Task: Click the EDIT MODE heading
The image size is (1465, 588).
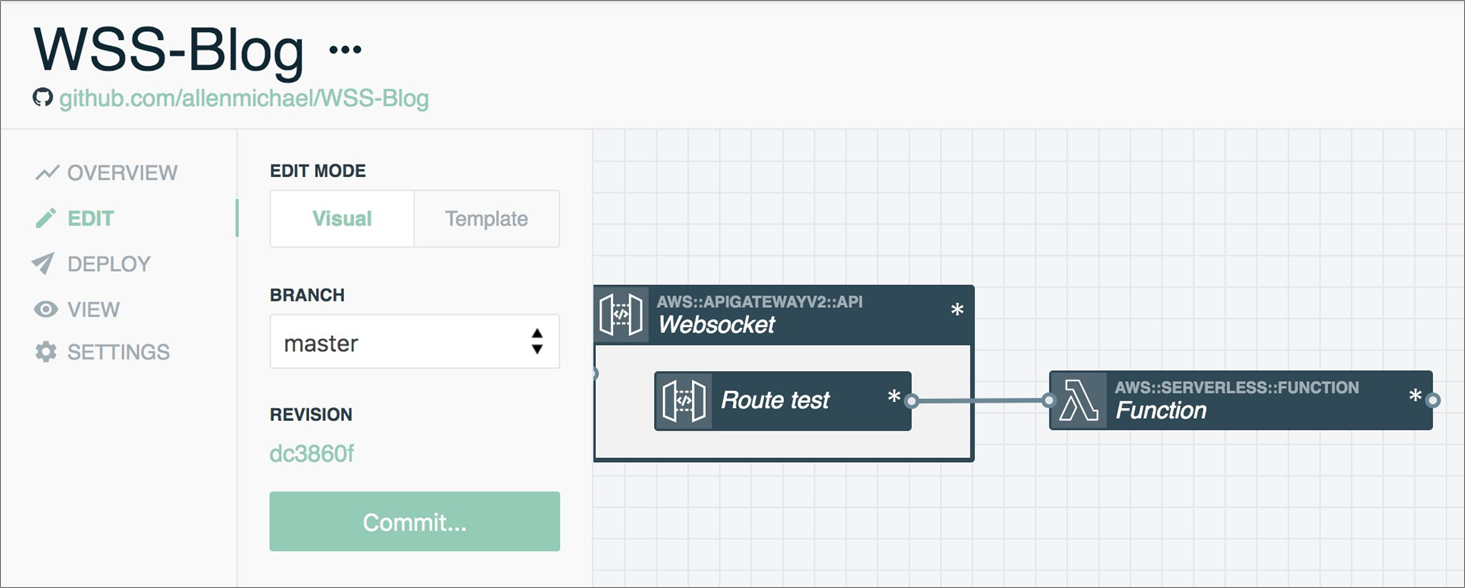Action: tap(318, 171)
